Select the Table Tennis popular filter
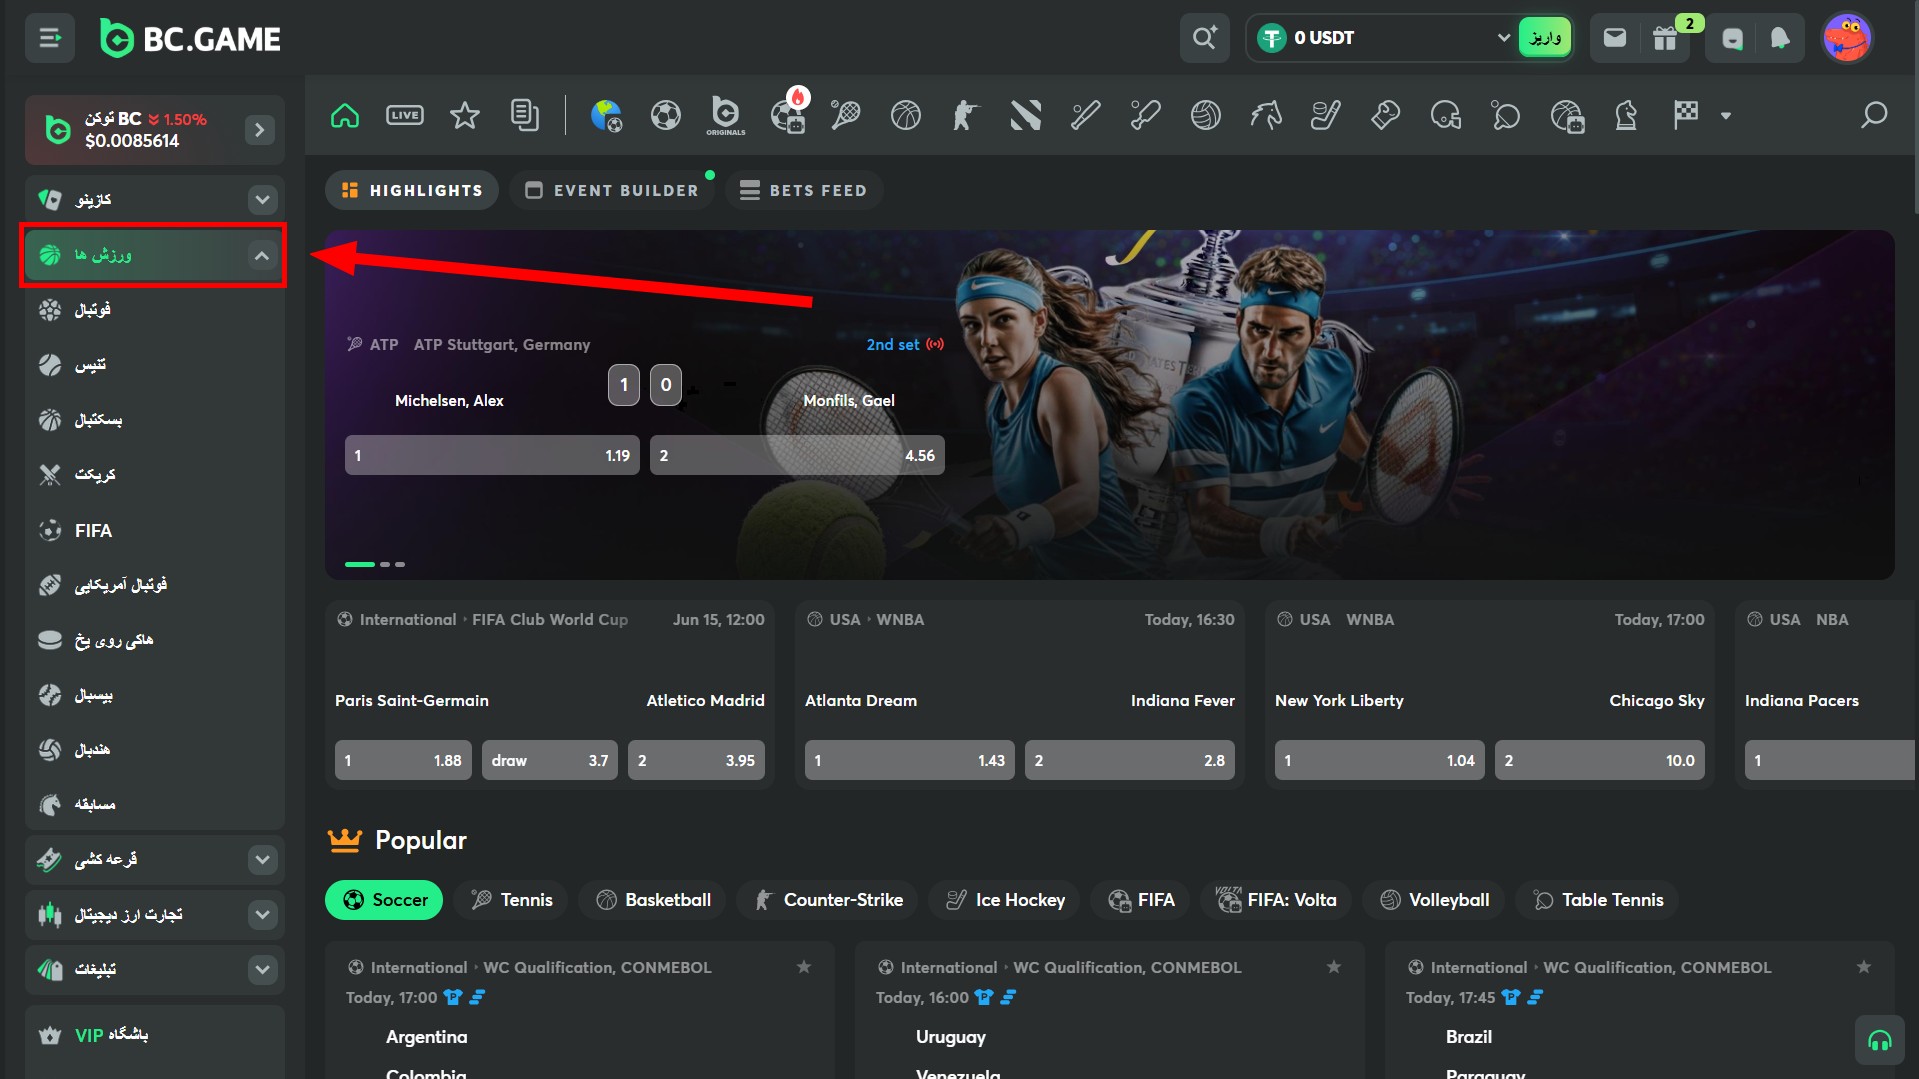 [x=1598, y=900]
